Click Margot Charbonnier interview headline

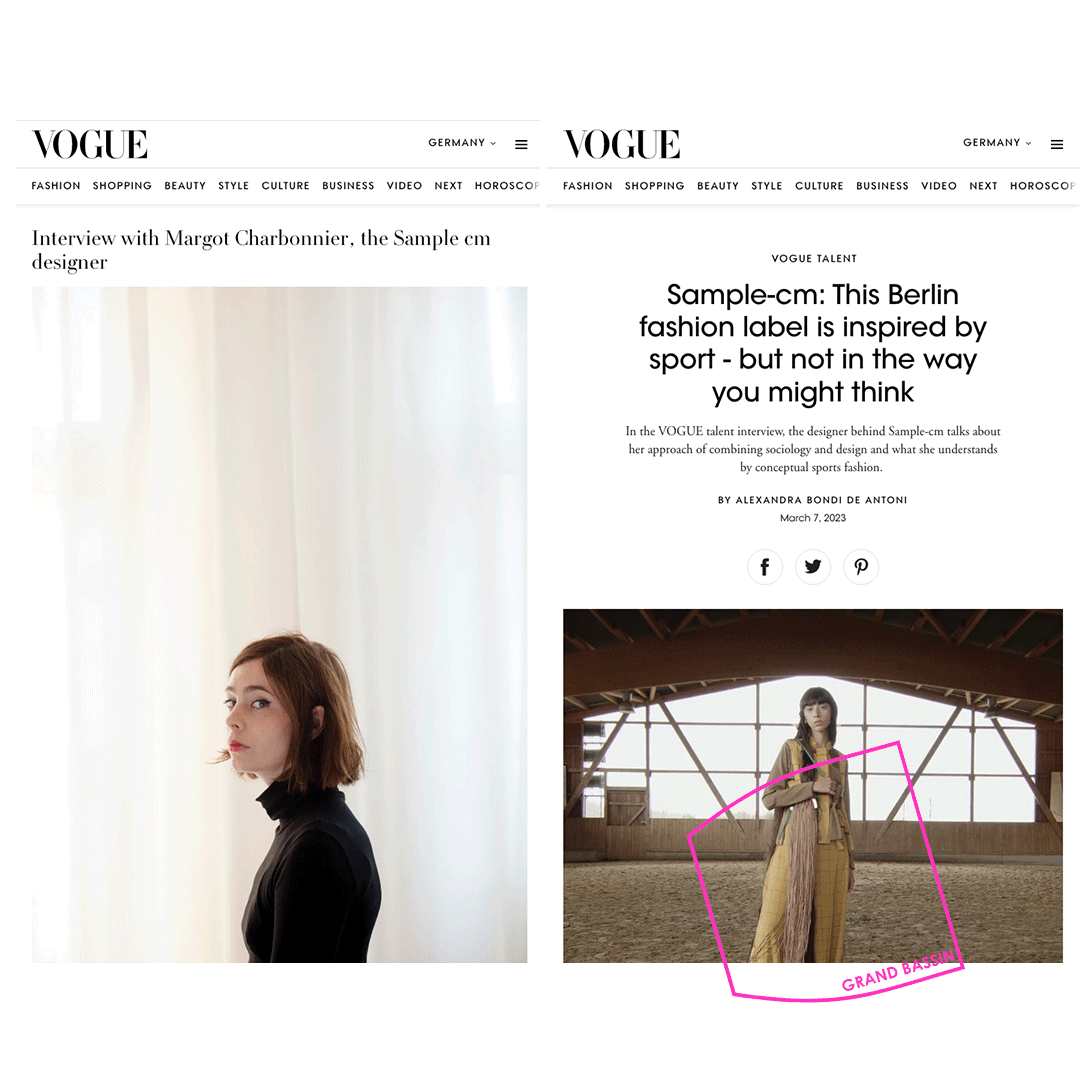point(261,249)
